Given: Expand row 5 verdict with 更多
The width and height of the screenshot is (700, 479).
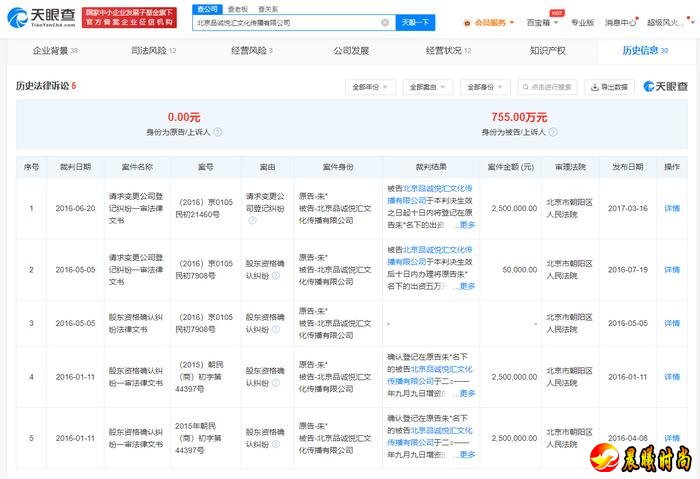Looking at the screenshot, I should [x=467, y=454].
